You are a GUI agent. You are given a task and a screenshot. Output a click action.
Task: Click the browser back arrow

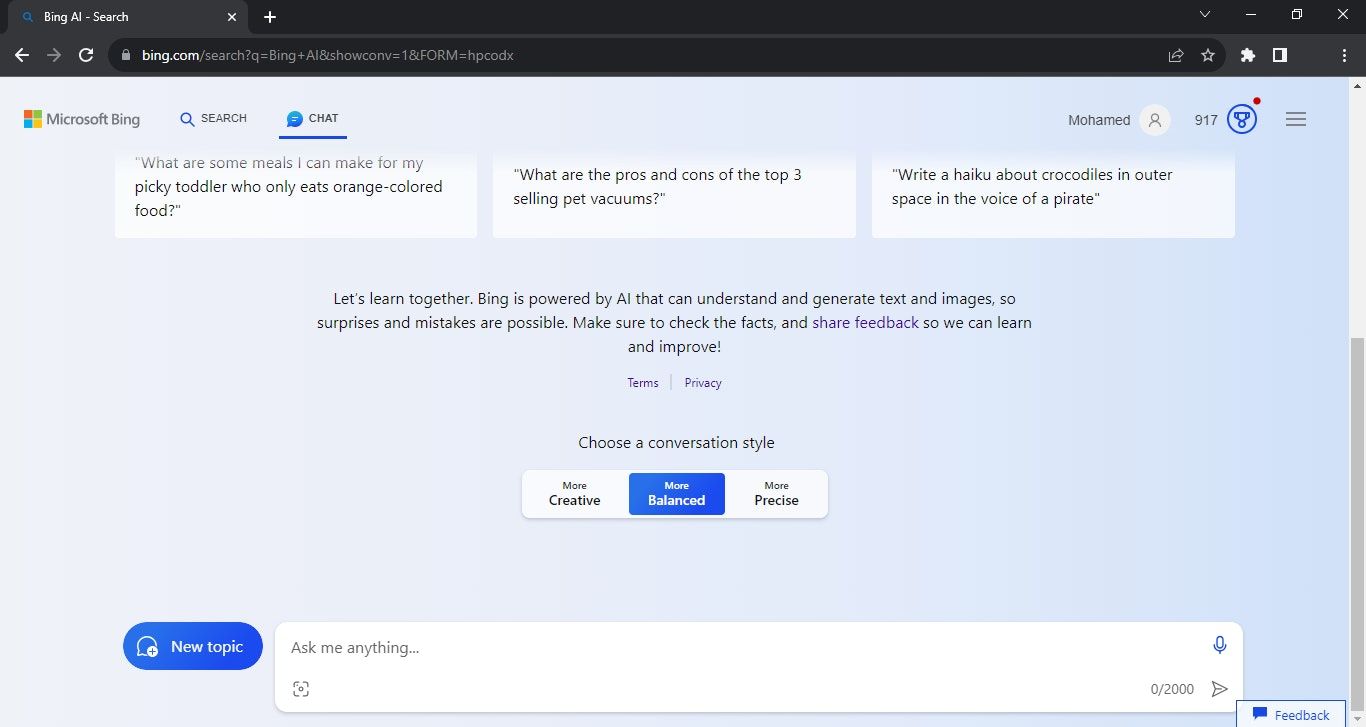tap(22, 55)
